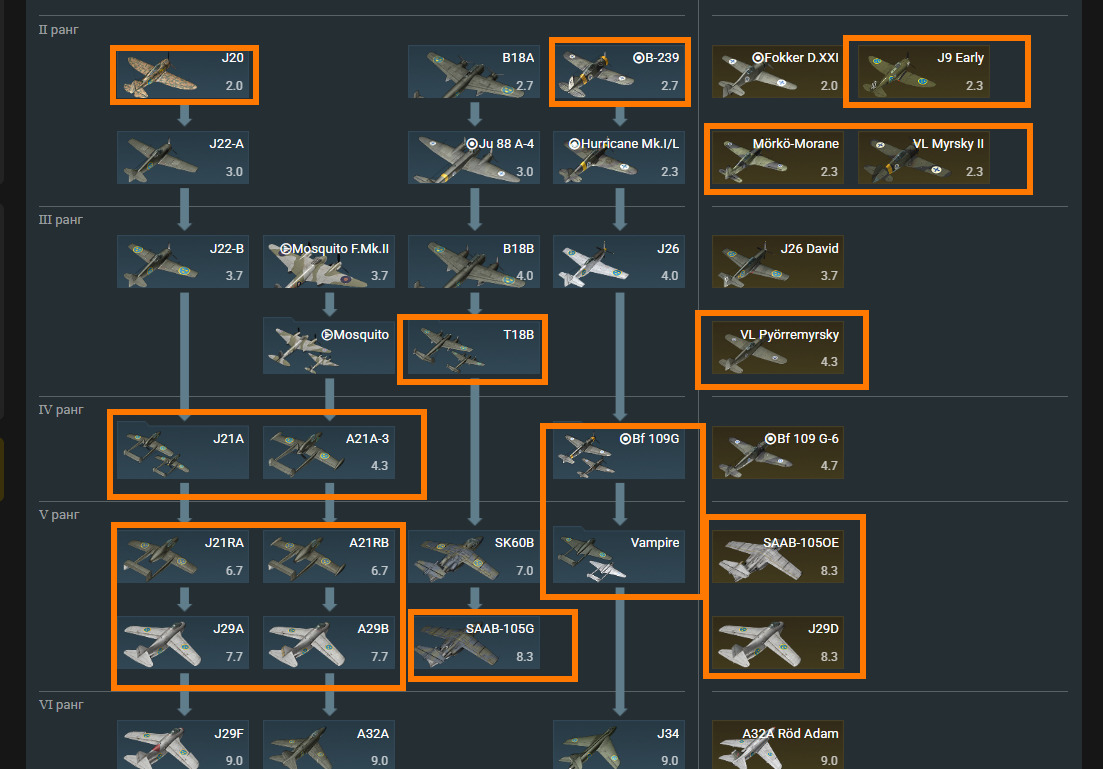Select the Fokker D.XXI premium plane
Image resolution: width=1103 pixels, height=769 pixels.
[x=778, y=72]
